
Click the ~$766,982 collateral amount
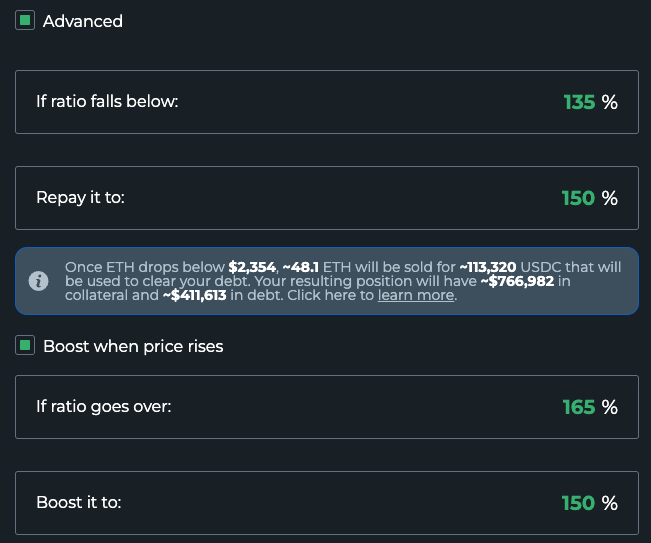517,281
